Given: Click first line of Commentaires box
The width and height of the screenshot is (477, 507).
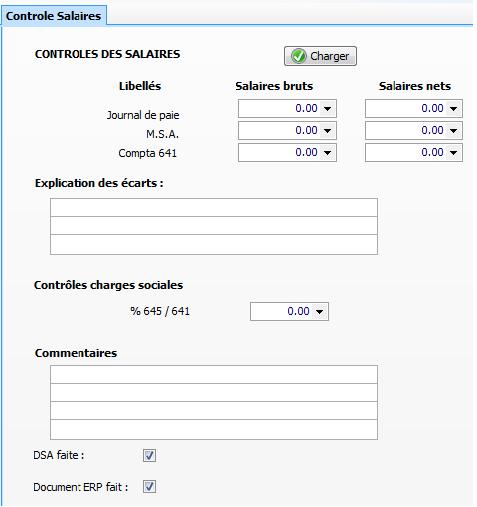Looking at the screenshot, I should [x=214, y=375].
